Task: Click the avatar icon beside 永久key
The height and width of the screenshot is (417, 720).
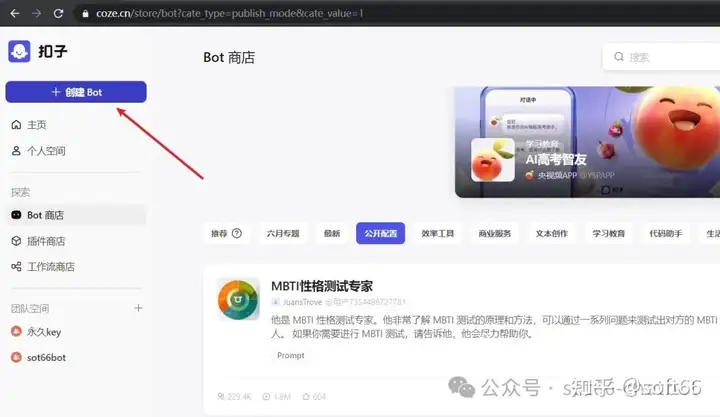Action: 16,331
